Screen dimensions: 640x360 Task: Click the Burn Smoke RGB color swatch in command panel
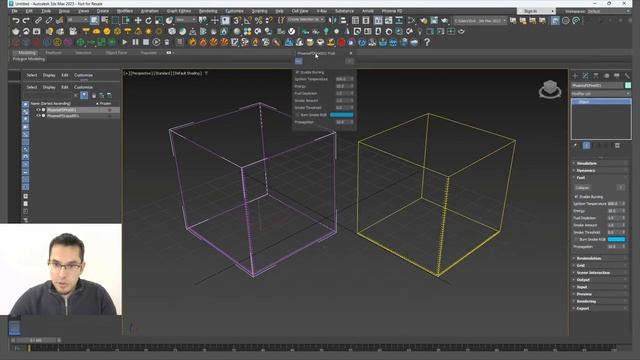(x=616, y=240)
